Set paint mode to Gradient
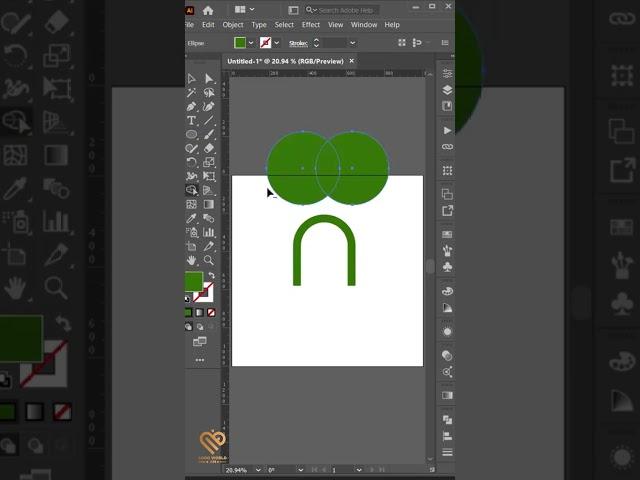 pyautogui.click(x=200, y=313)
